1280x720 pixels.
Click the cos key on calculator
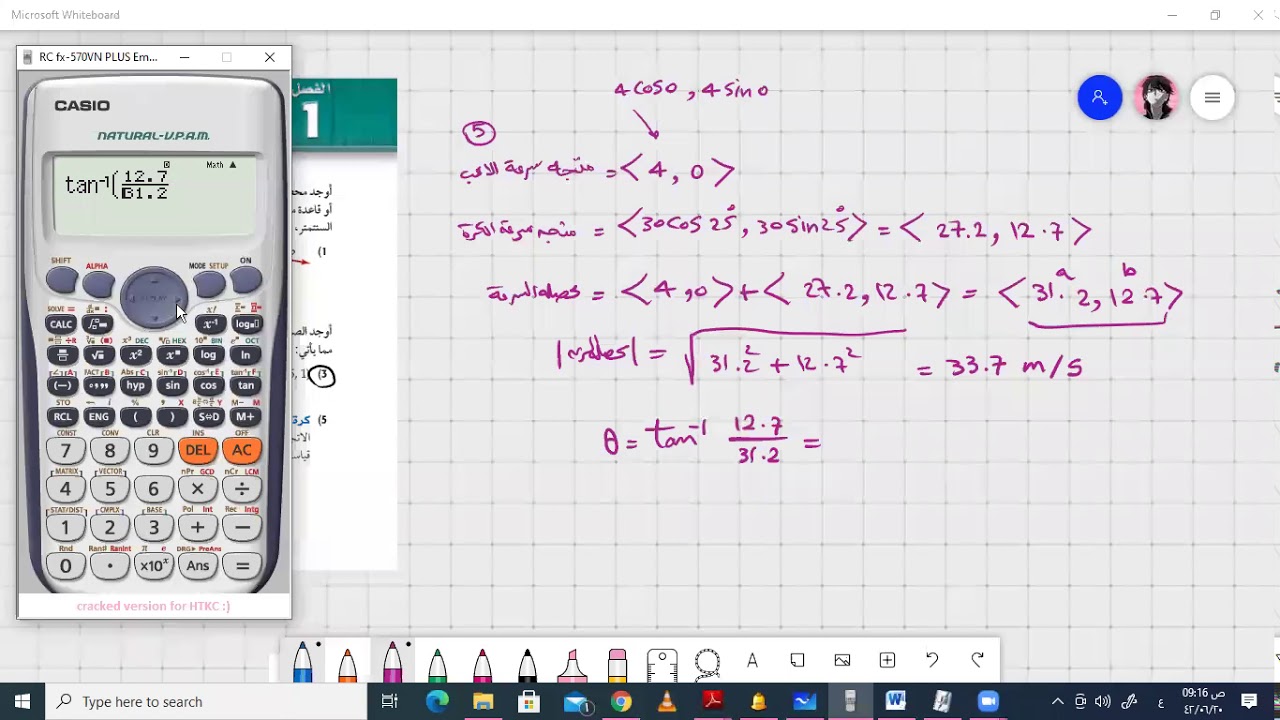click(208, 385)
